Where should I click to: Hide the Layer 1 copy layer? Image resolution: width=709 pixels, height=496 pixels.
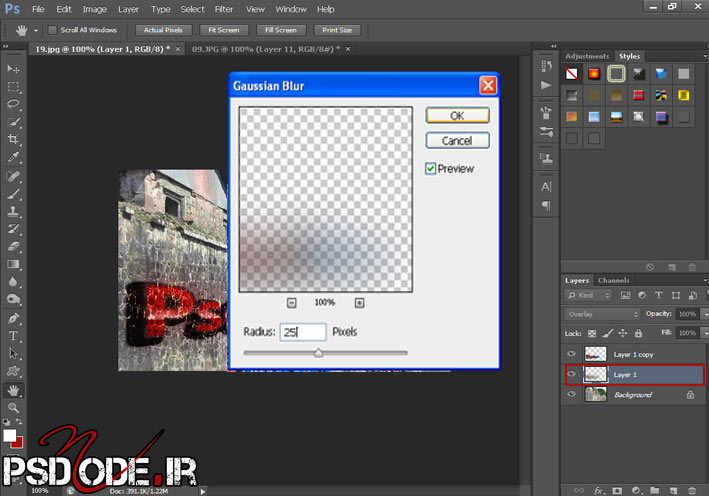click(572, 354)
